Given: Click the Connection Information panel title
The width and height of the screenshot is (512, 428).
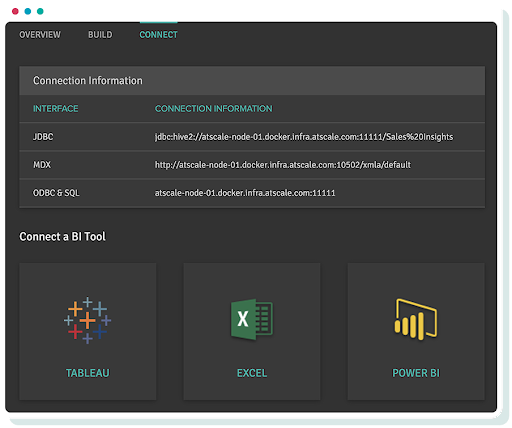Looking at the screenshot, I should 88,81.
